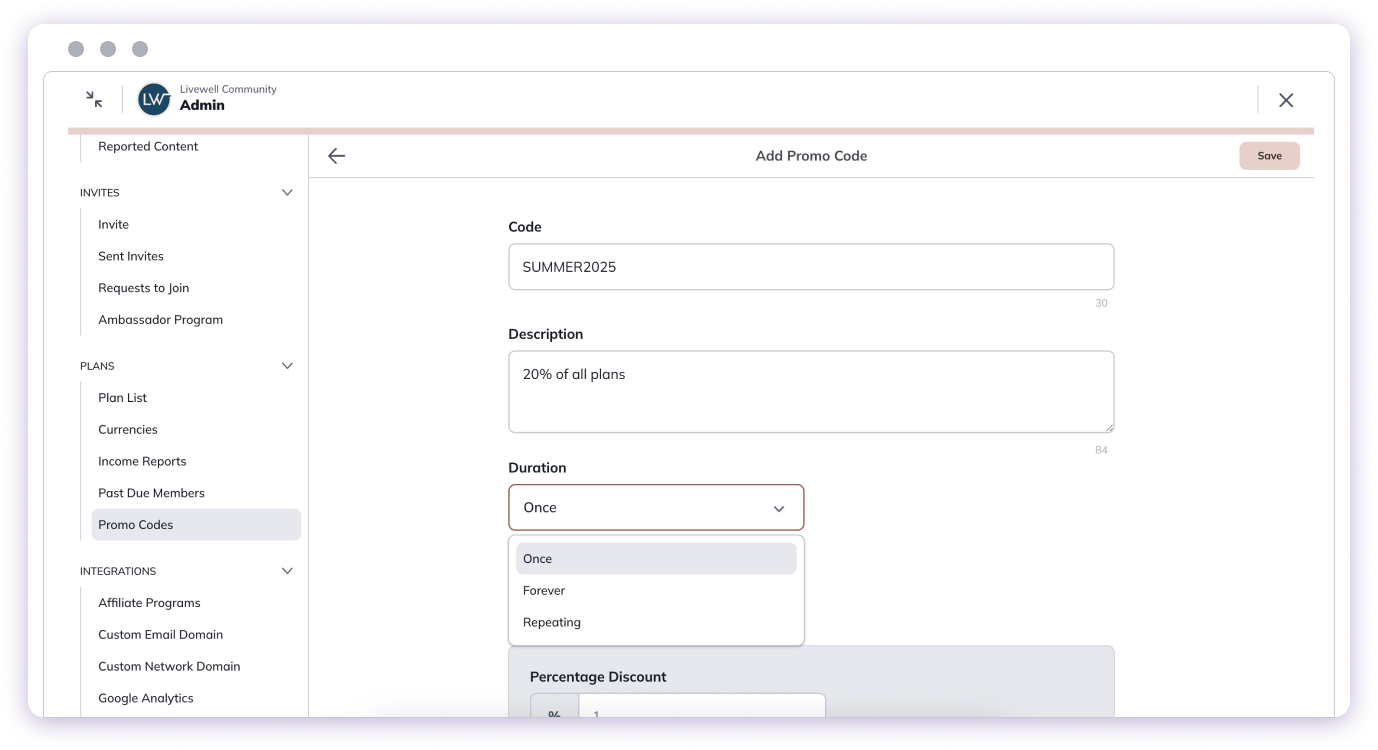Click the Code input showing SUMMER2025
The height and width of the screenshot is (750, 1378).
pyautogui.click(x=811, y=266)
